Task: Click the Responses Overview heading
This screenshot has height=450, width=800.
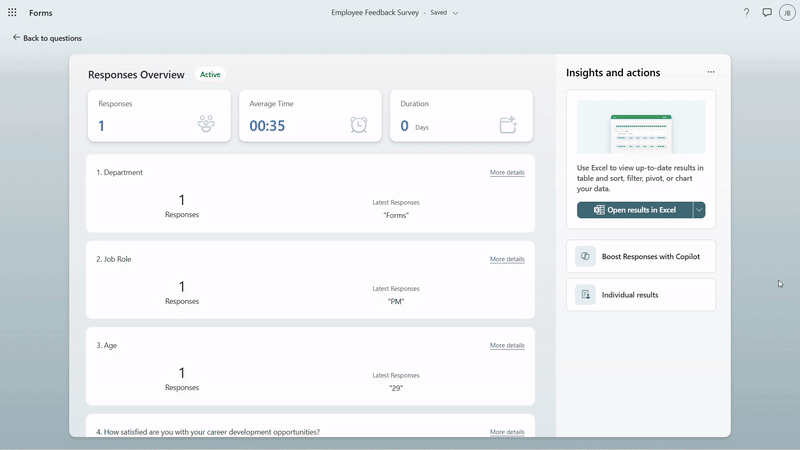Action: [136, 74]
